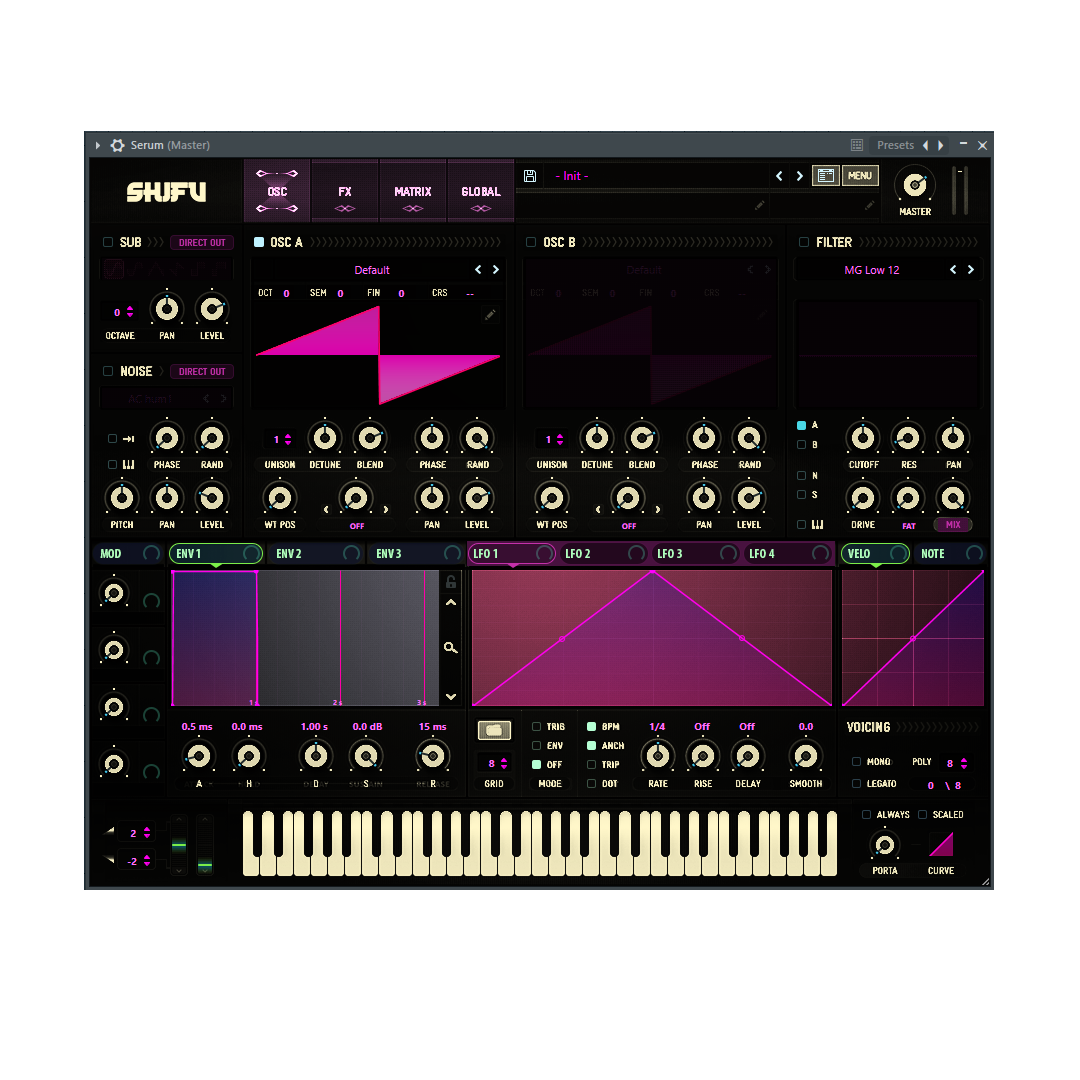This screenshot has width=1080, height=1080.
Task: Click the lock icon in the envelope display
Action: click(451, 581)
